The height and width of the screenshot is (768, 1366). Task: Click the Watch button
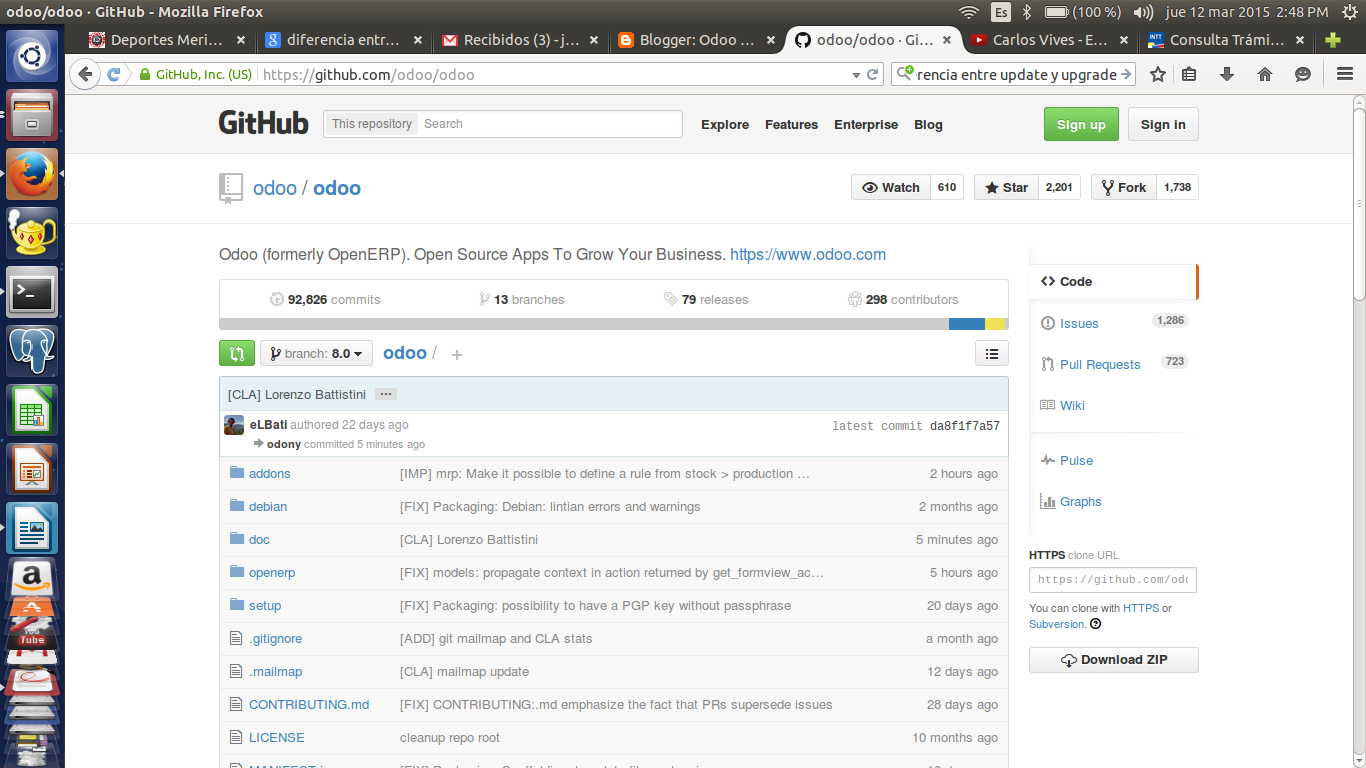point(891,187)
